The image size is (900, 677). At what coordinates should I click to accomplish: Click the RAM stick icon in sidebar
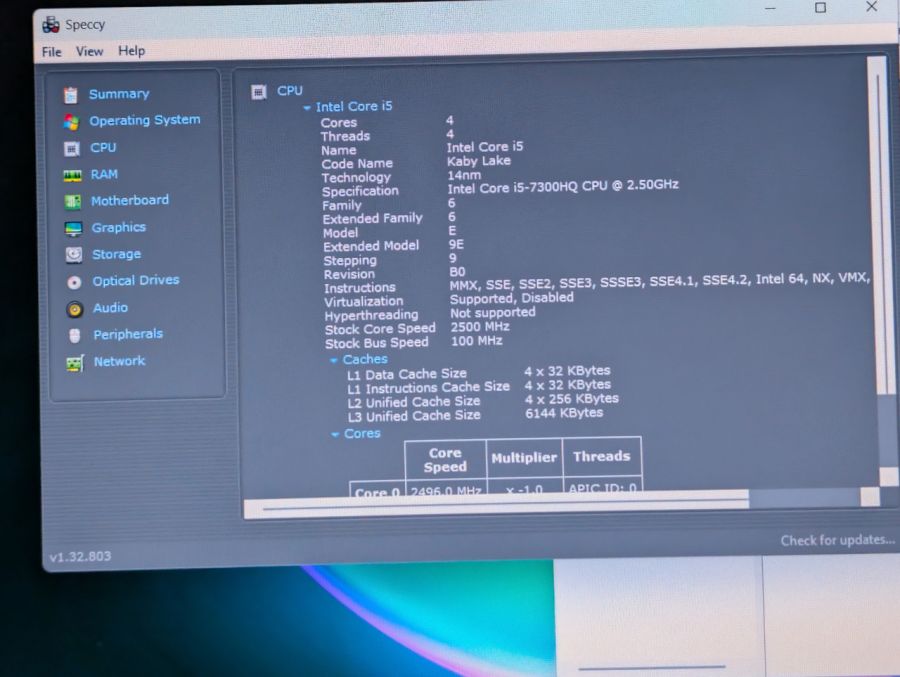72,176
